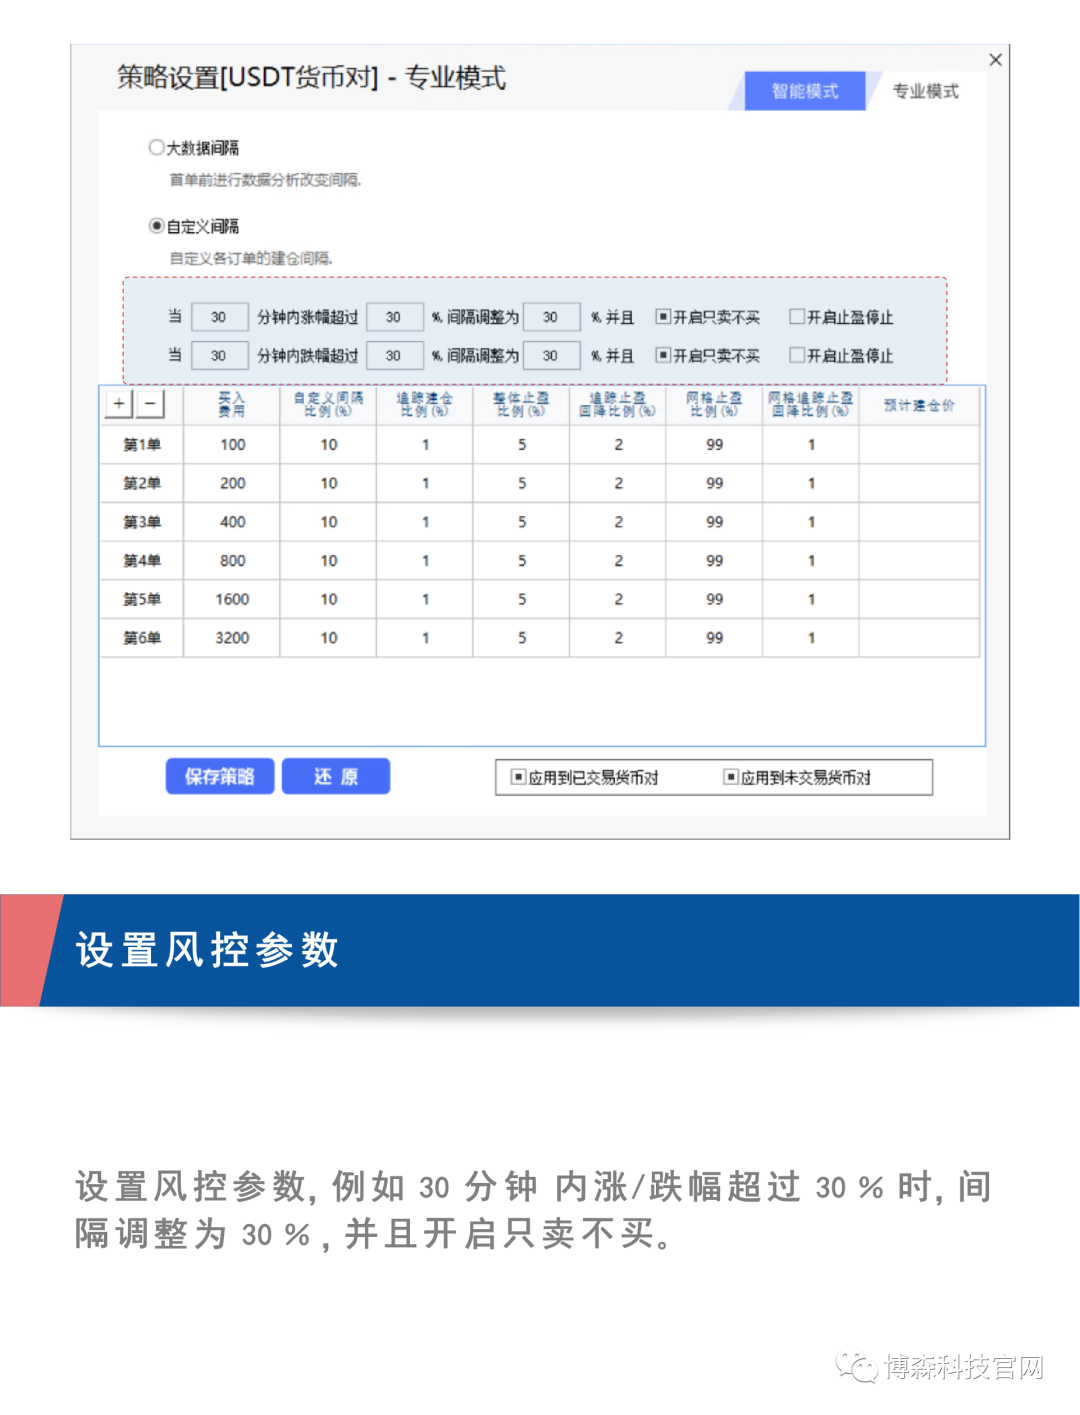Select the 自定义间隔 radio option
The width and height of the screenshot is (1080, 1415).
(157, 226)
